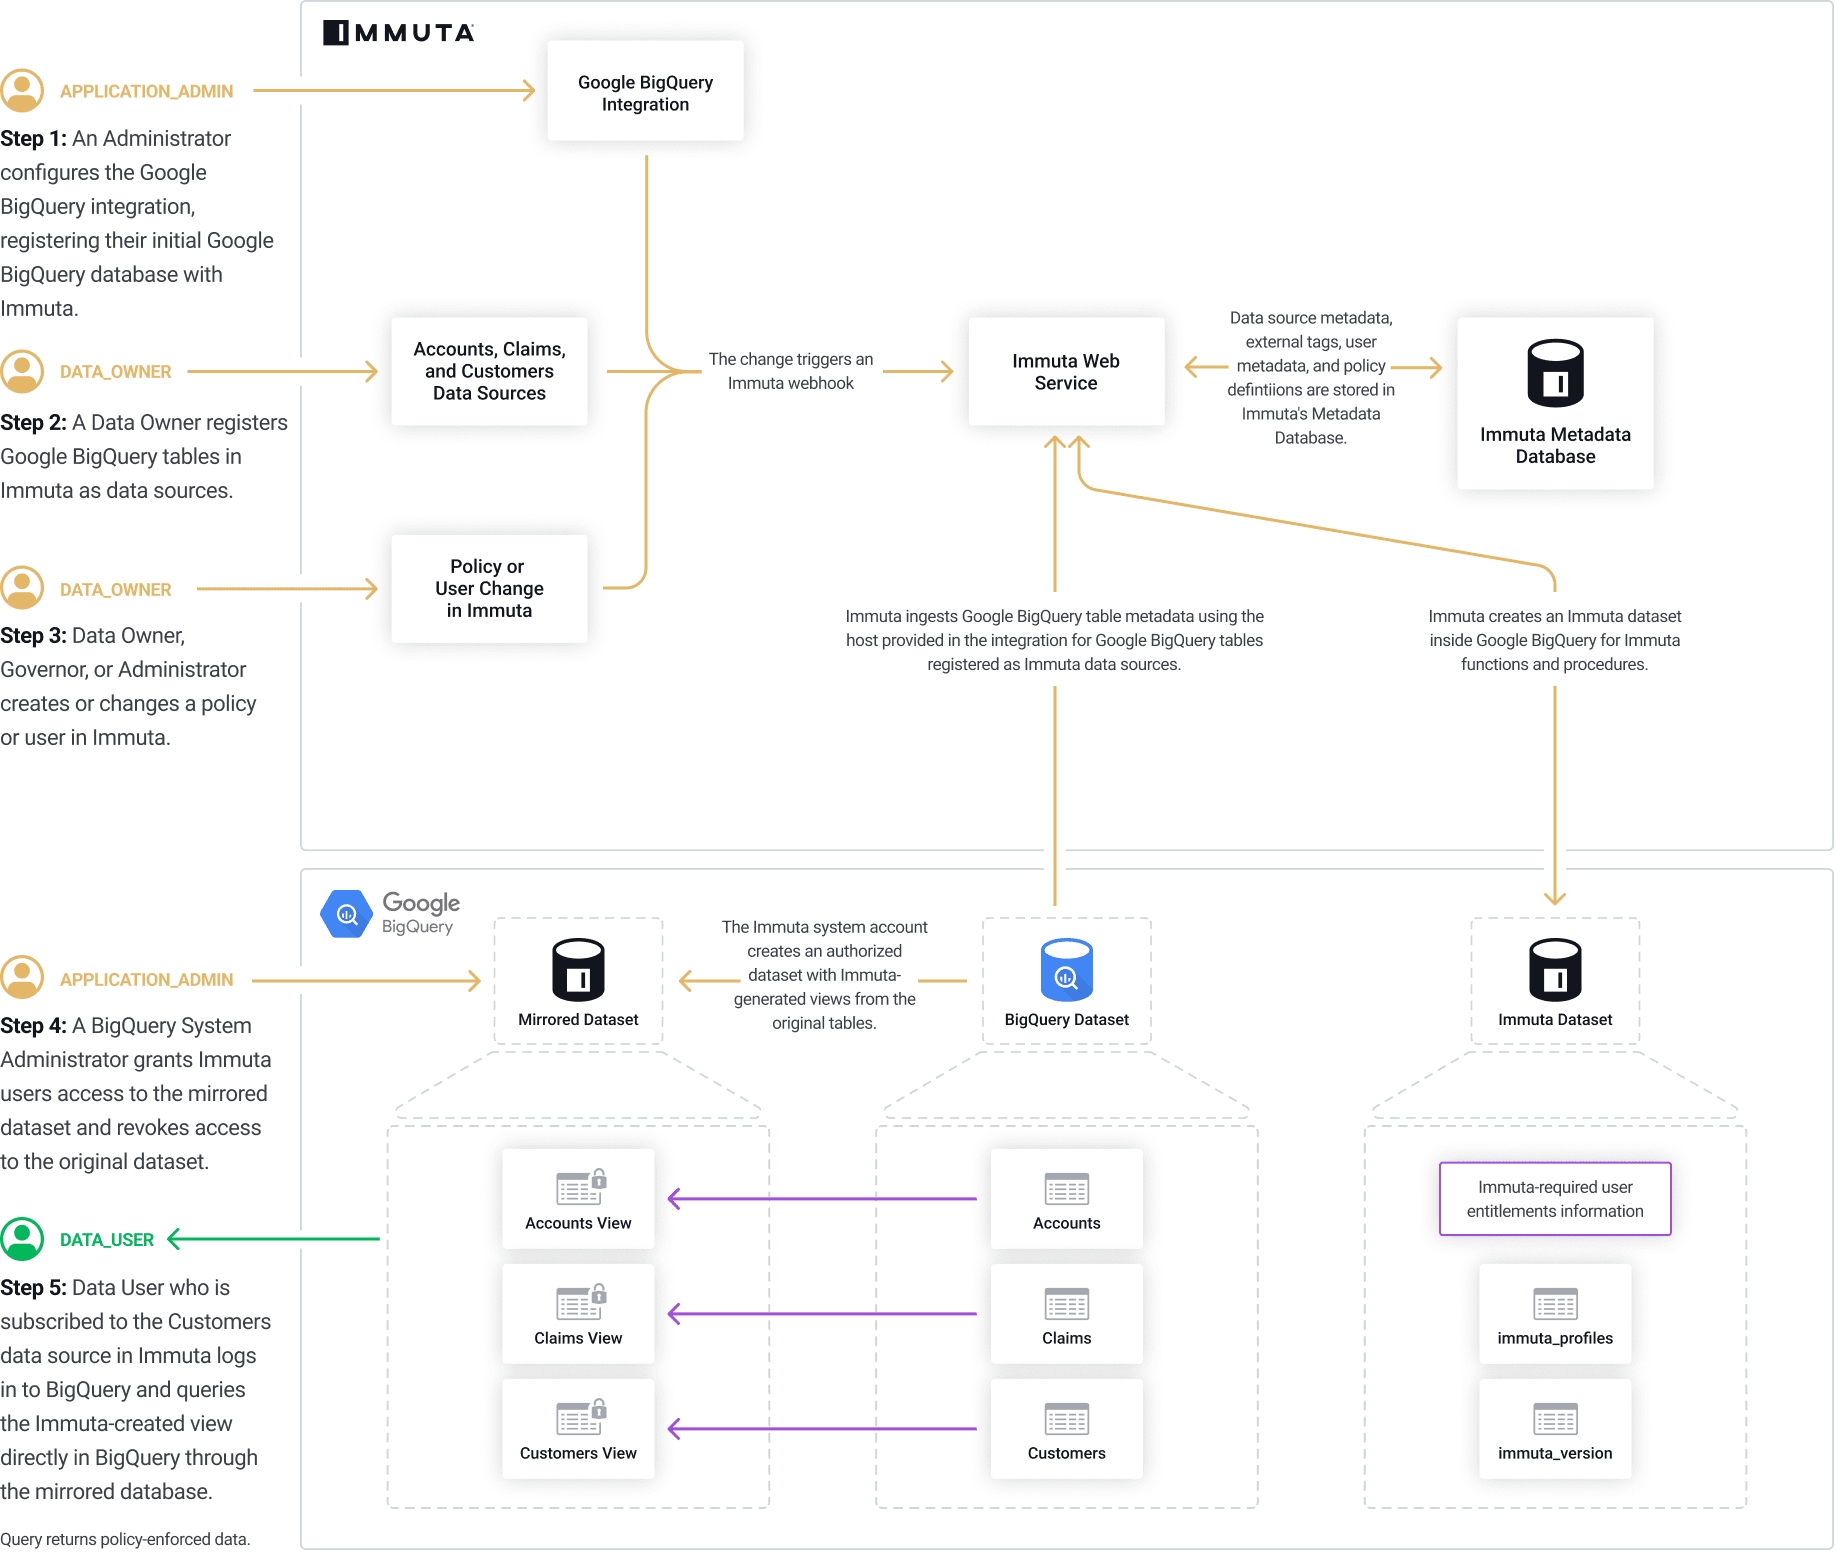Select the Immuta Web Service box
1836x1552 pixels.
pyautogui.click(x=1066, y=372)
